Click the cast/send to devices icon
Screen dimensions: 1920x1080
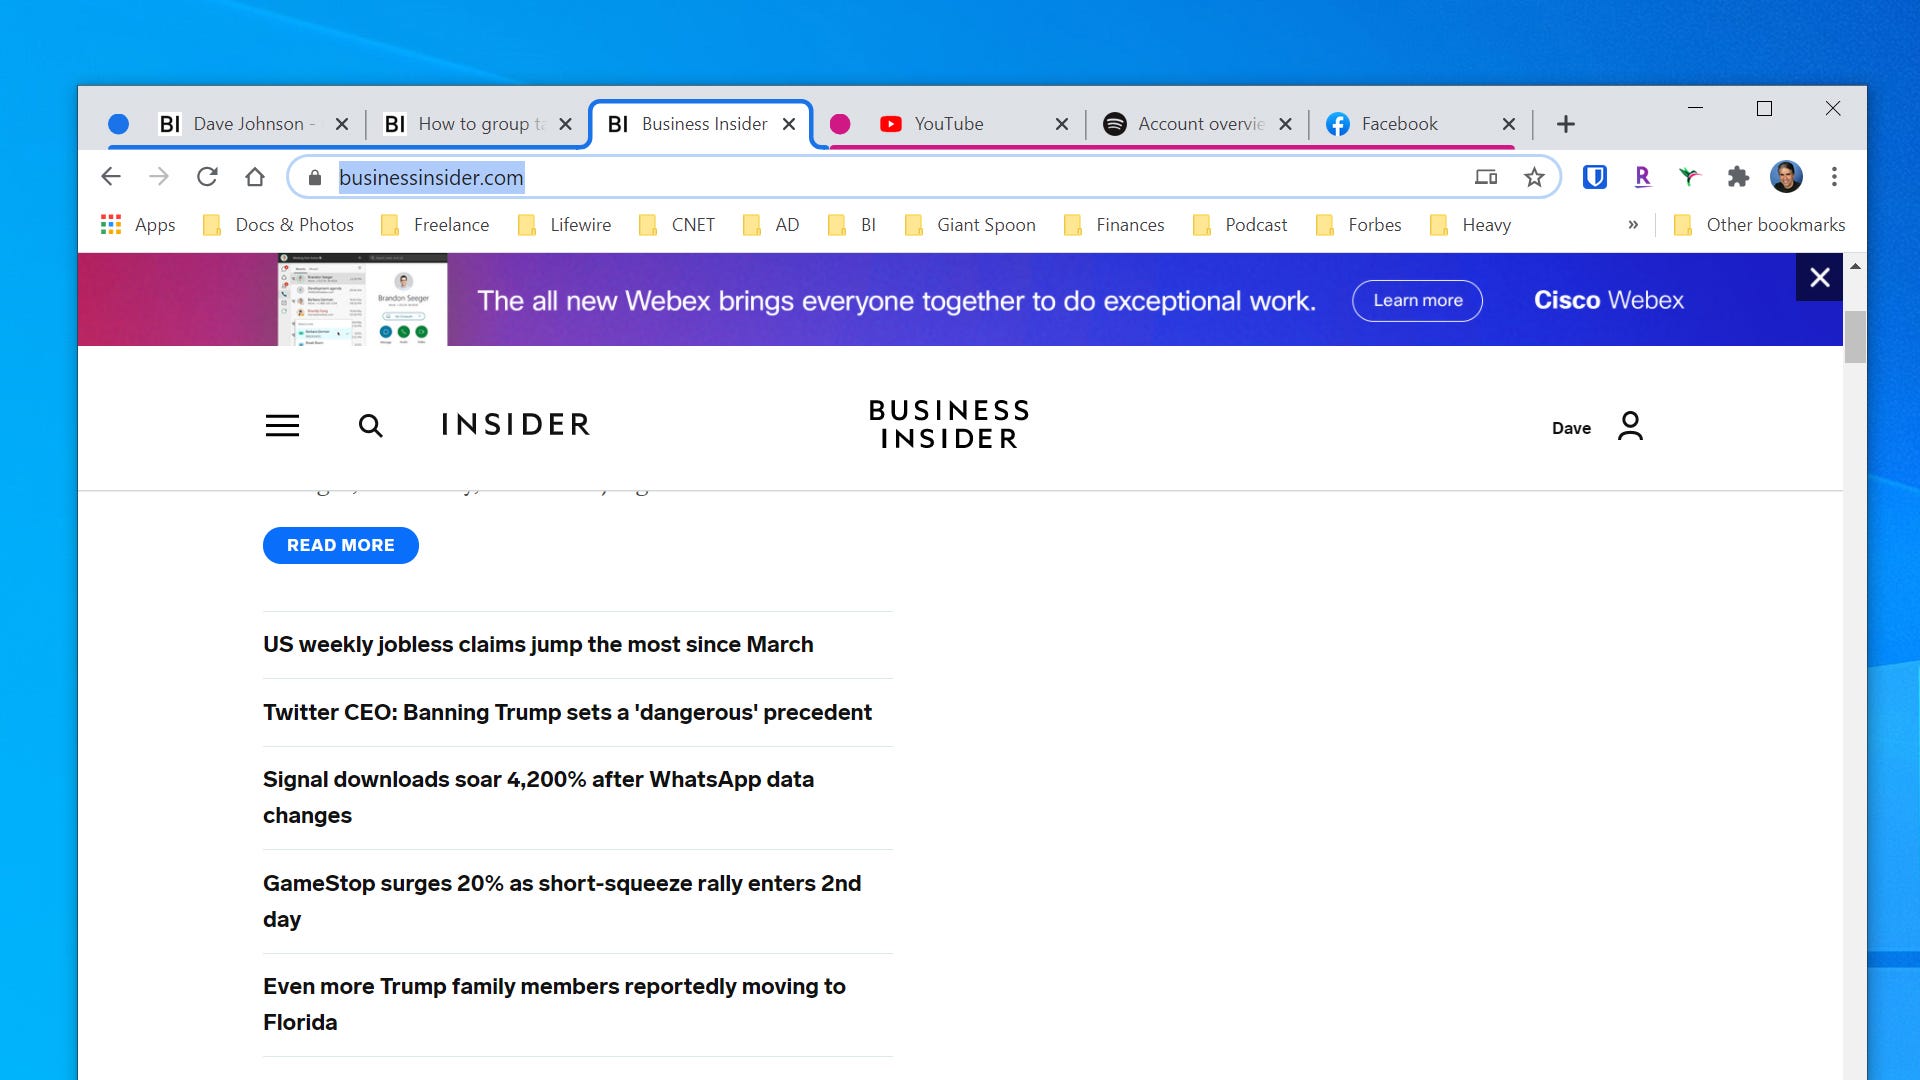coord(1486,178)
